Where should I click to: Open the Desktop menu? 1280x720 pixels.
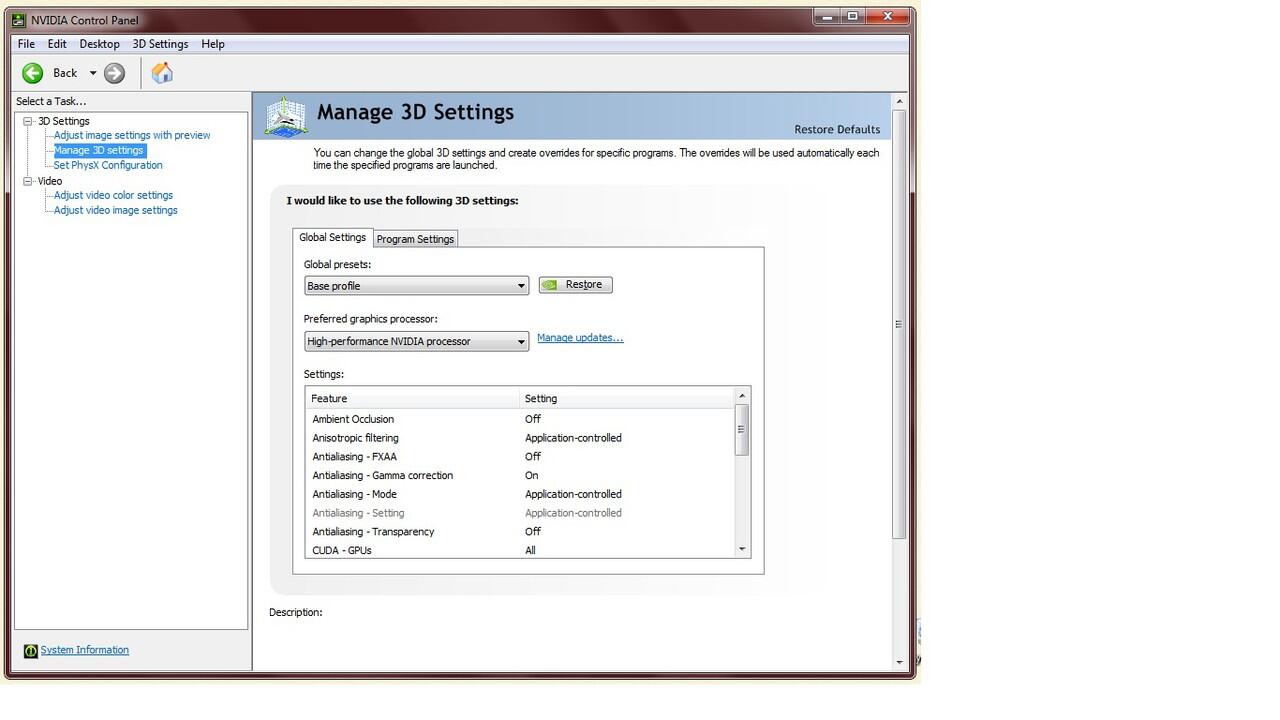tap(99, 44)
